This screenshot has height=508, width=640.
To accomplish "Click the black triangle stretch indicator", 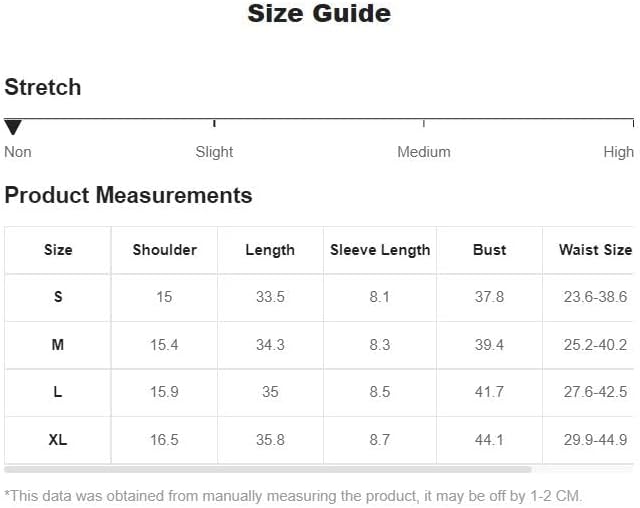I will pyautogui.click(x=13, y=127).
